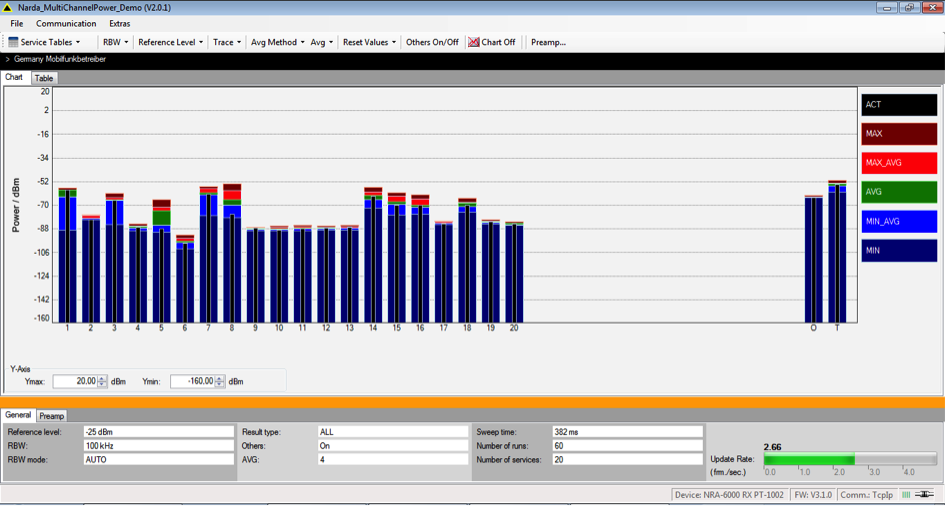The width and height of the screenshot is (945, 506).
Task: Open the File menu
Action: pos(17,23)
